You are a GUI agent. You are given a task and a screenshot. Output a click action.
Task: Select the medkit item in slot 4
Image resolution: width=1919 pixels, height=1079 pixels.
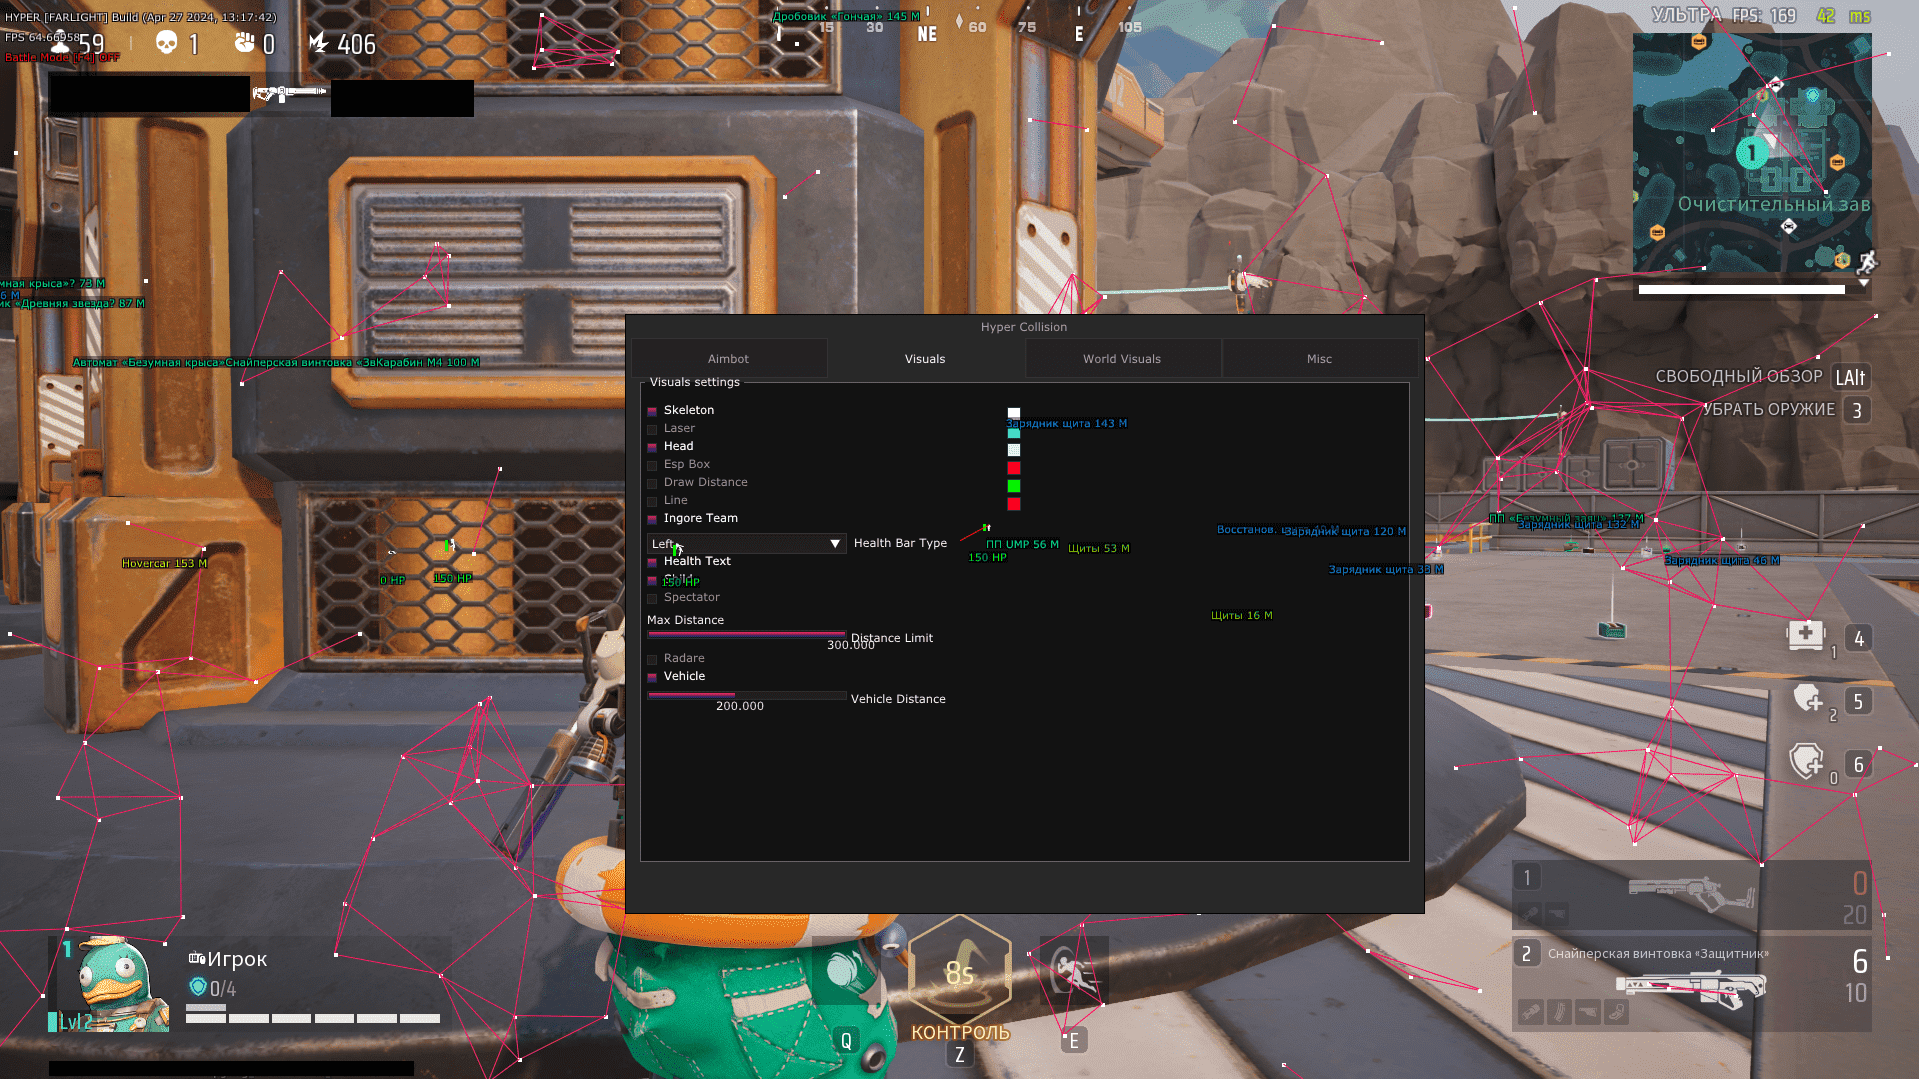pos(1812,635)
